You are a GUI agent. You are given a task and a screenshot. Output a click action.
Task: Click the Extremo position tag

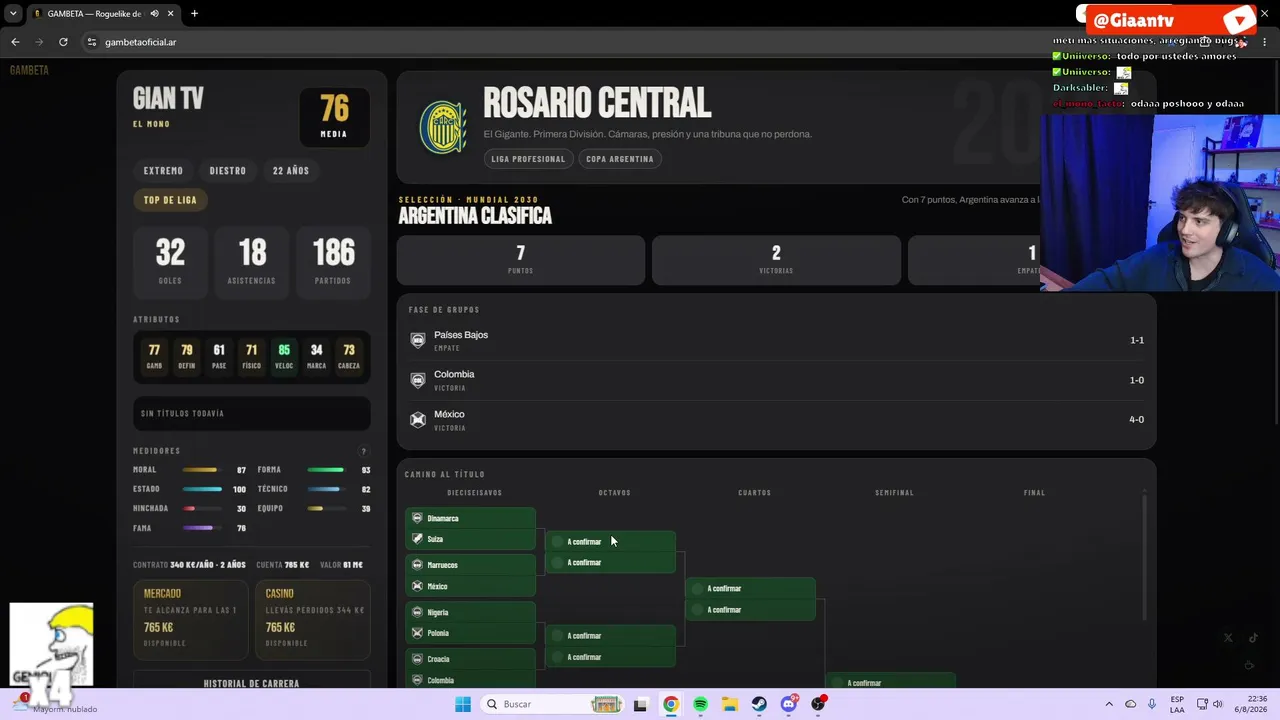[x=163, y=171]
